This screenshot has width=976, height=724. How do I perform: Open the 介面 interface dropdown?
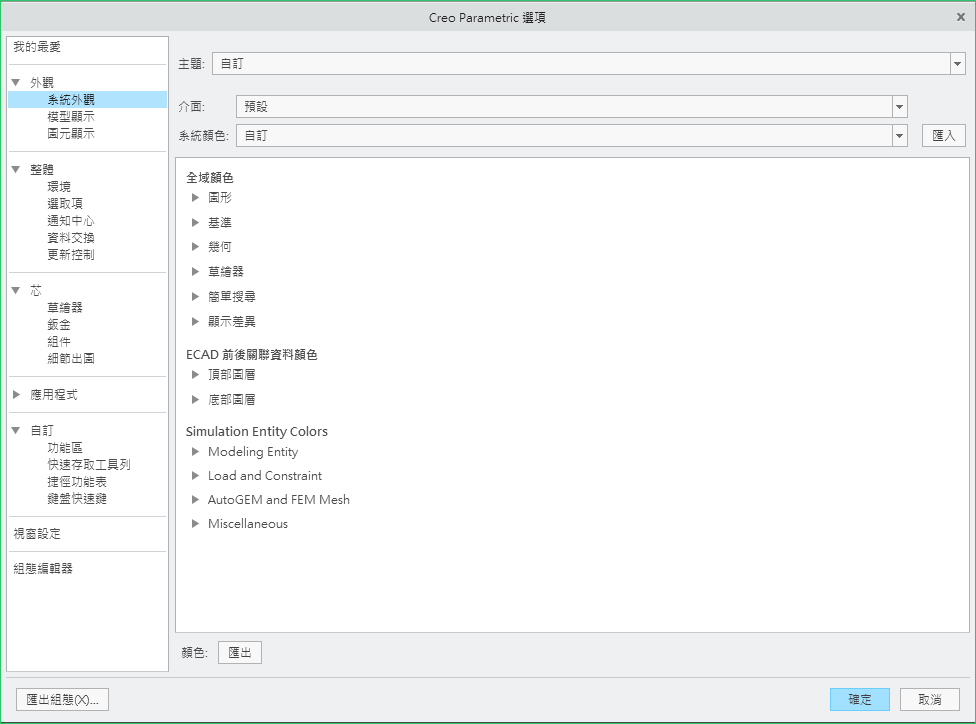click(x=899, y=107)
